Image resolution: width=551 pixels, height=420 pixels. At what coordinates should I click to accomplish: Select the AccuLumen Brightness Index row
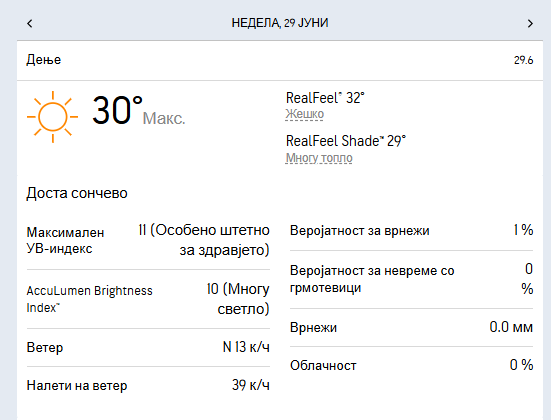tap(148, 299)
